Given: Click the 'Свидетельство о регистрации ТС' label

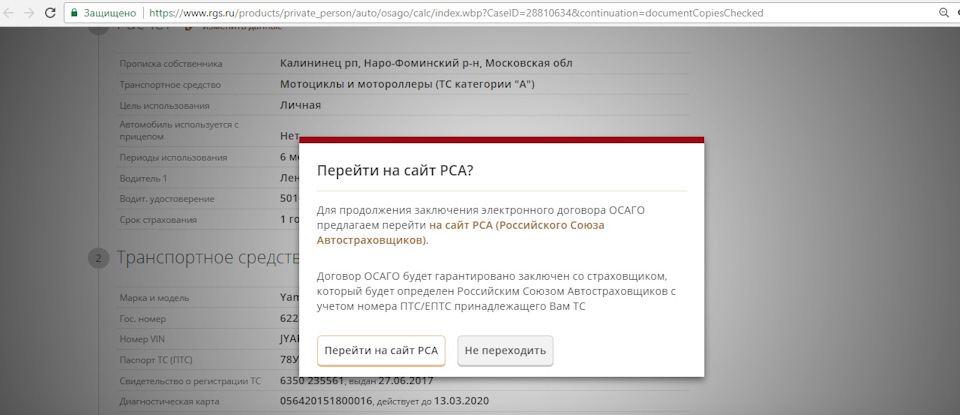Looking at the screenshot, I should [x=190, y=381].
